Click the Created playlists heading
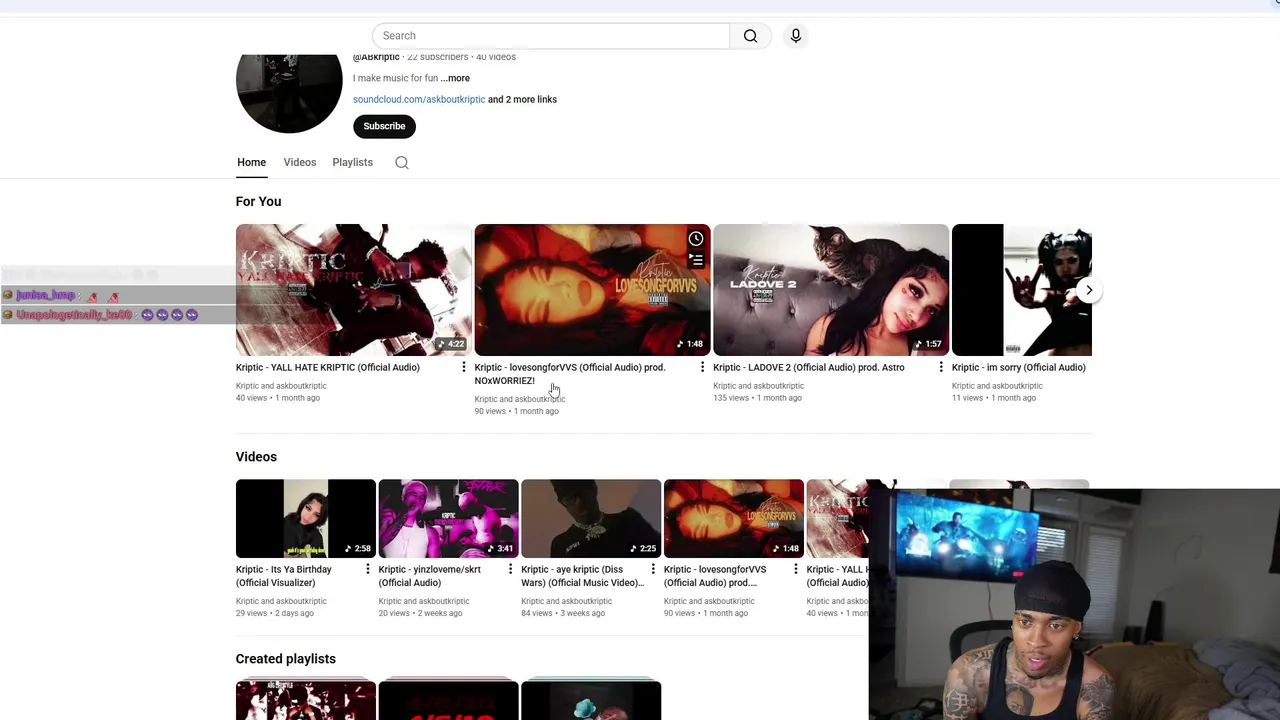The width and height of the screenshot is (1280, 720). point(286,659)
